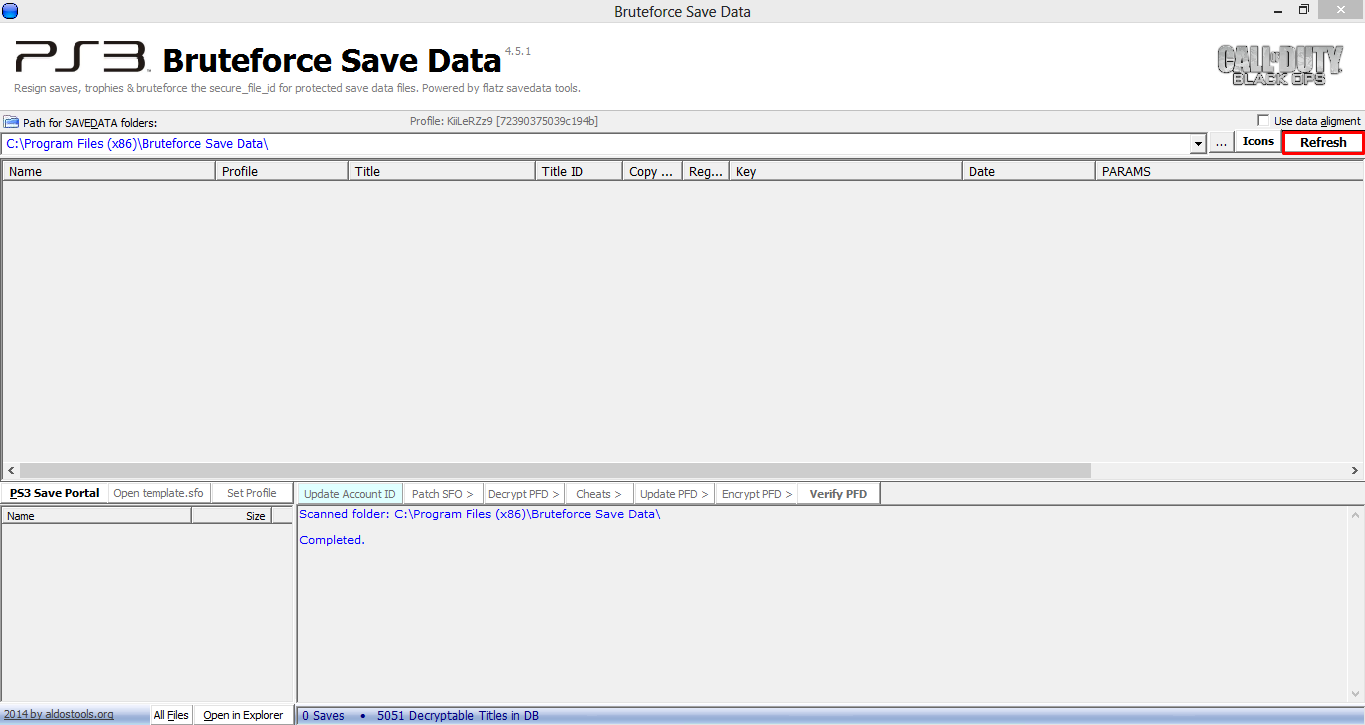Click the folder icon beside Path for SAVEDATA
The height and width of the screenshot is (725, 1365).
coord(11,122)
